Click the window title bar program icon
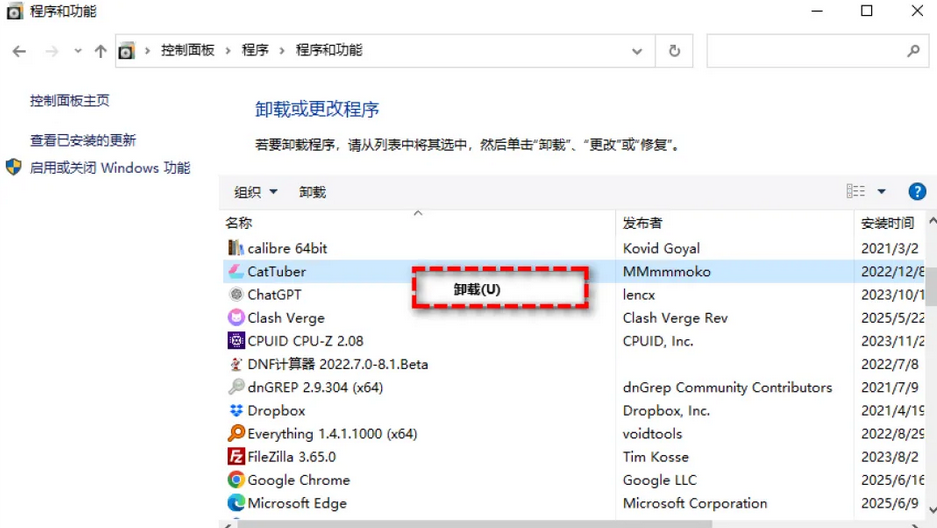 (14, 11)
